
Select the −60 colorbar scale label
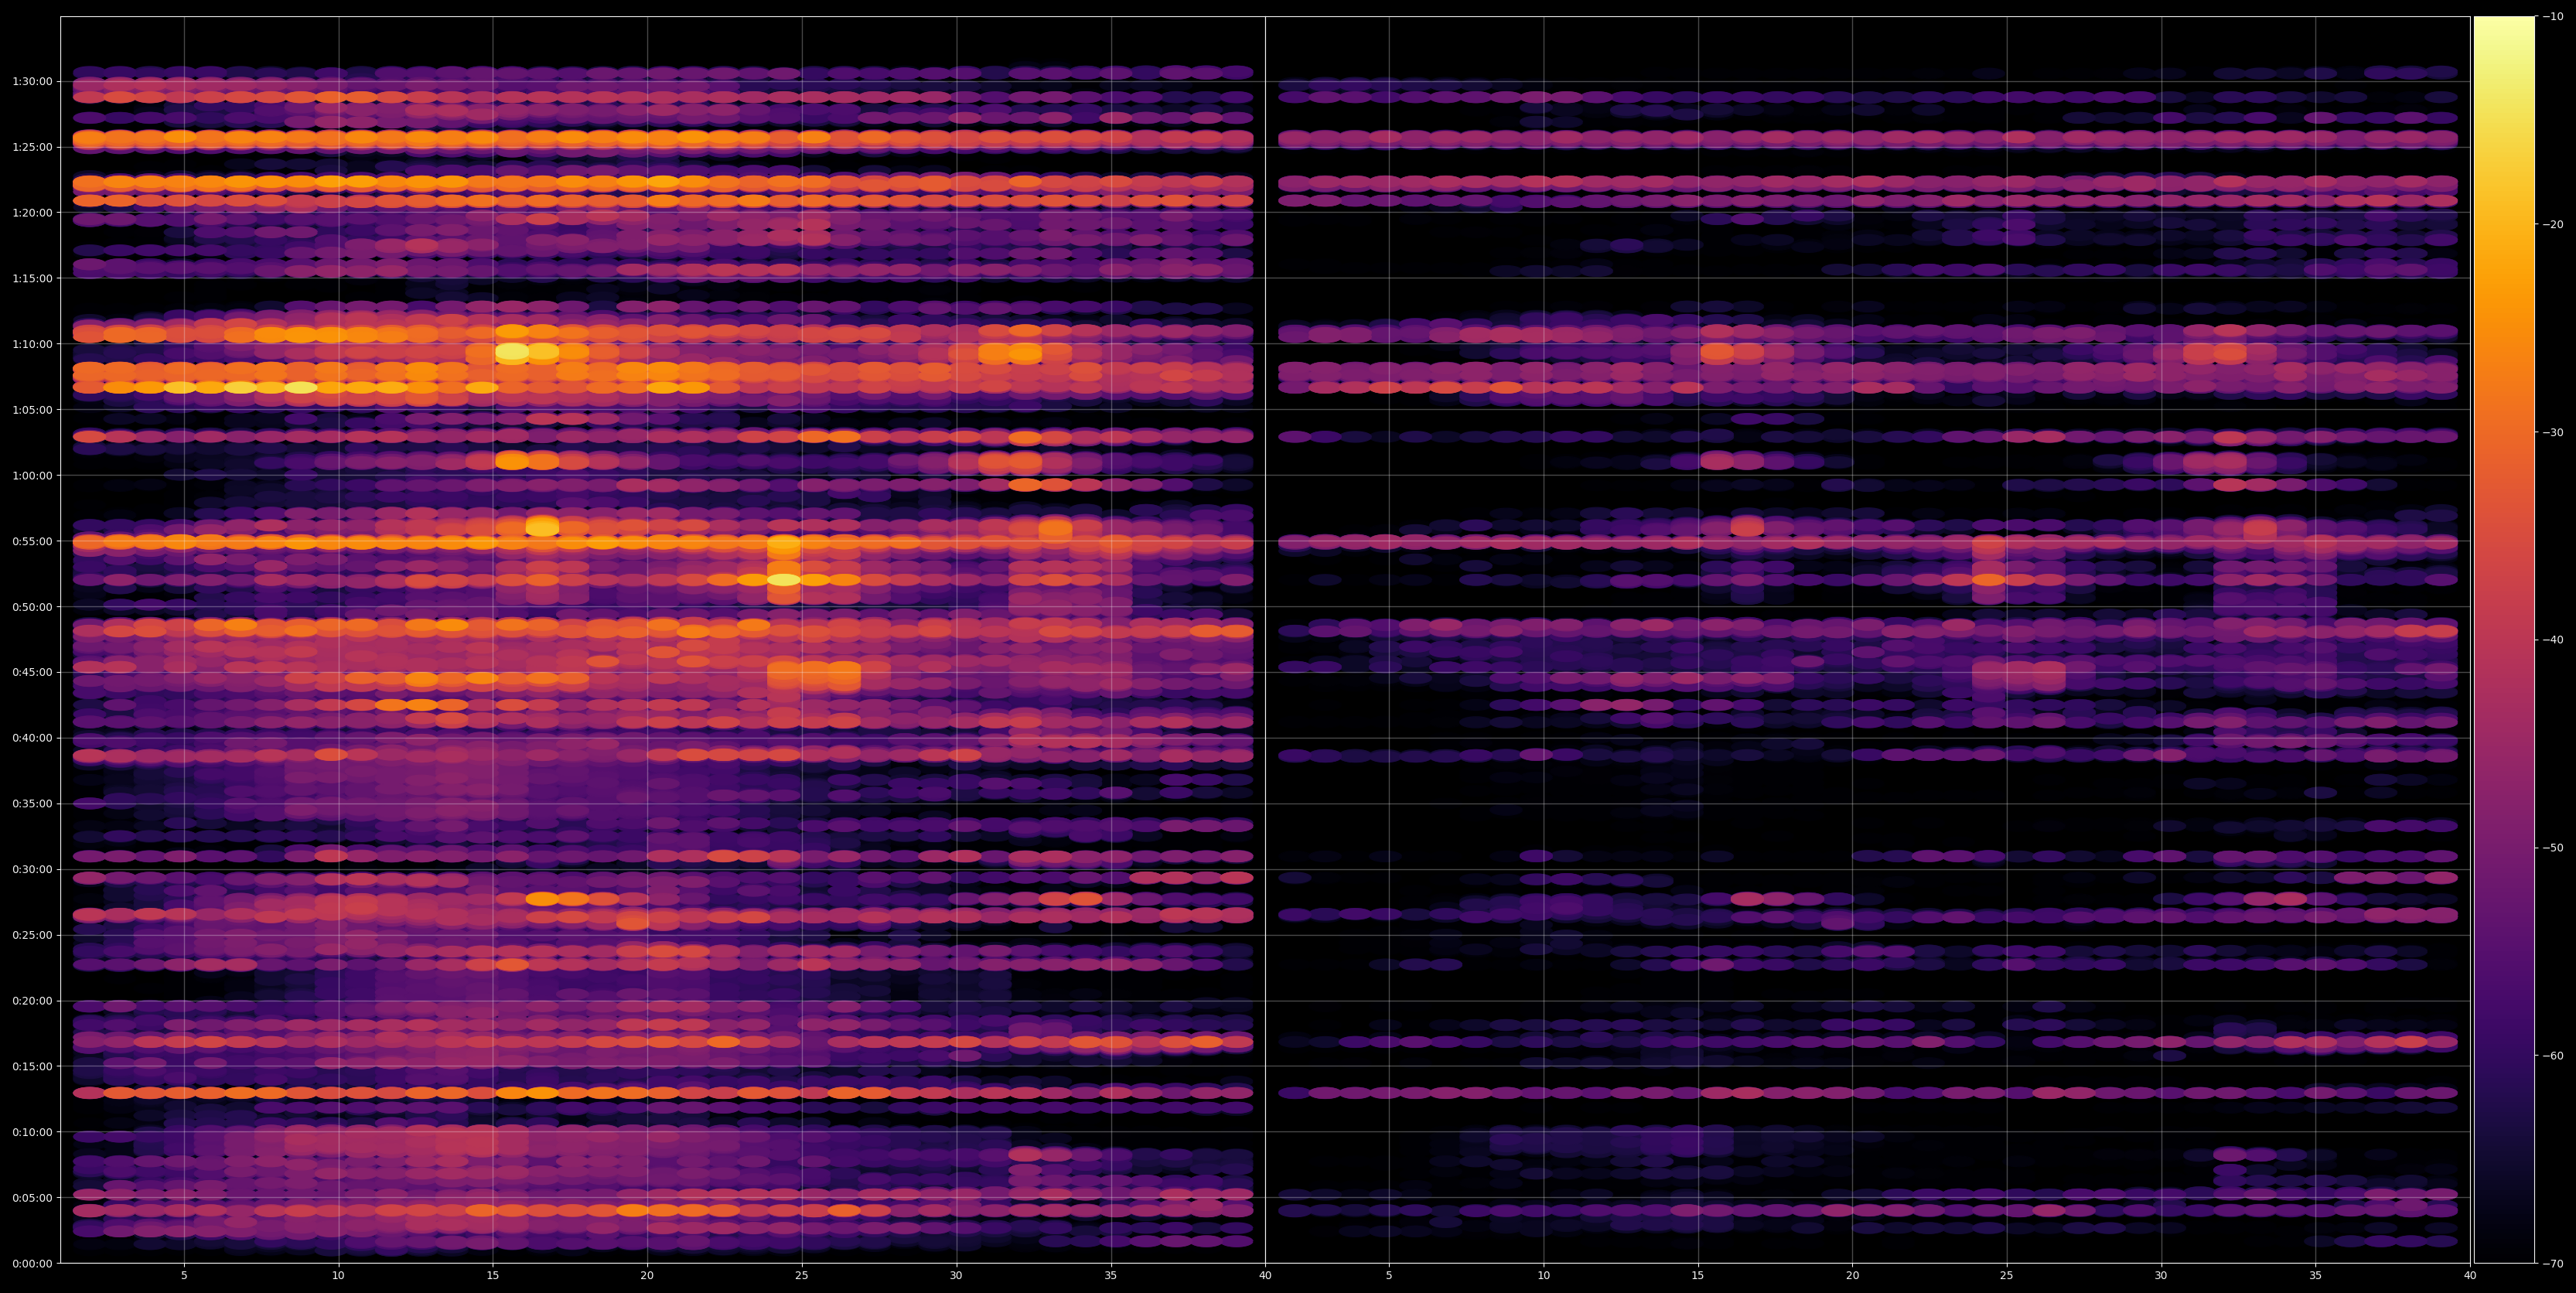pyautogui.click(x=2553, y=1056)
